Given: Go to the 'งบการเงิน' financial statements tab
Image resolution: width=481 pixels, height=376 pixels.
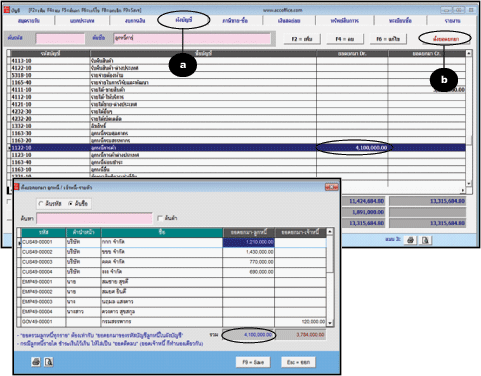Looking at the screenshot, I should [x=135, y=21].
